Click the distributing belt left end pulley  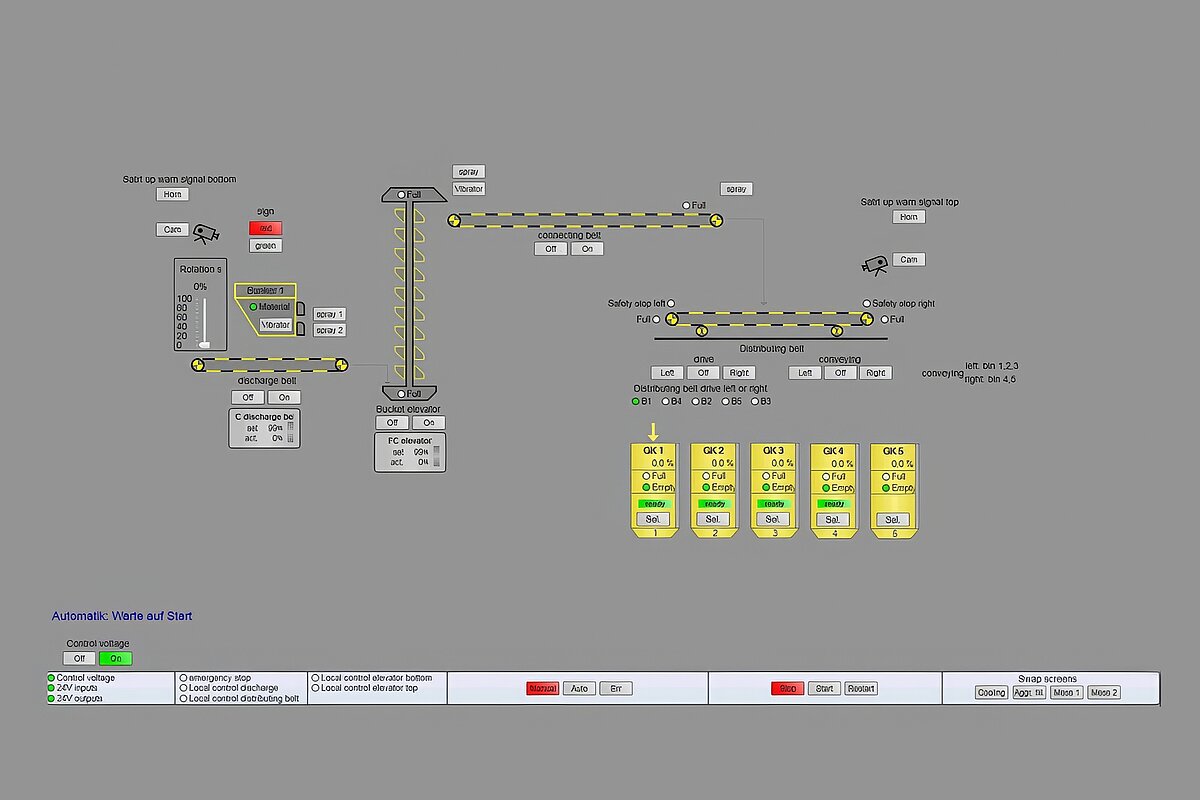click(x=672, y=319)
